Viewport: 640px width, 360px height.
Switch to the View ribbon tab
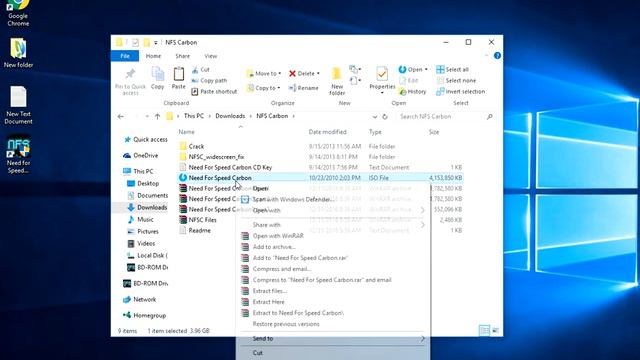[x=211, y=56]
